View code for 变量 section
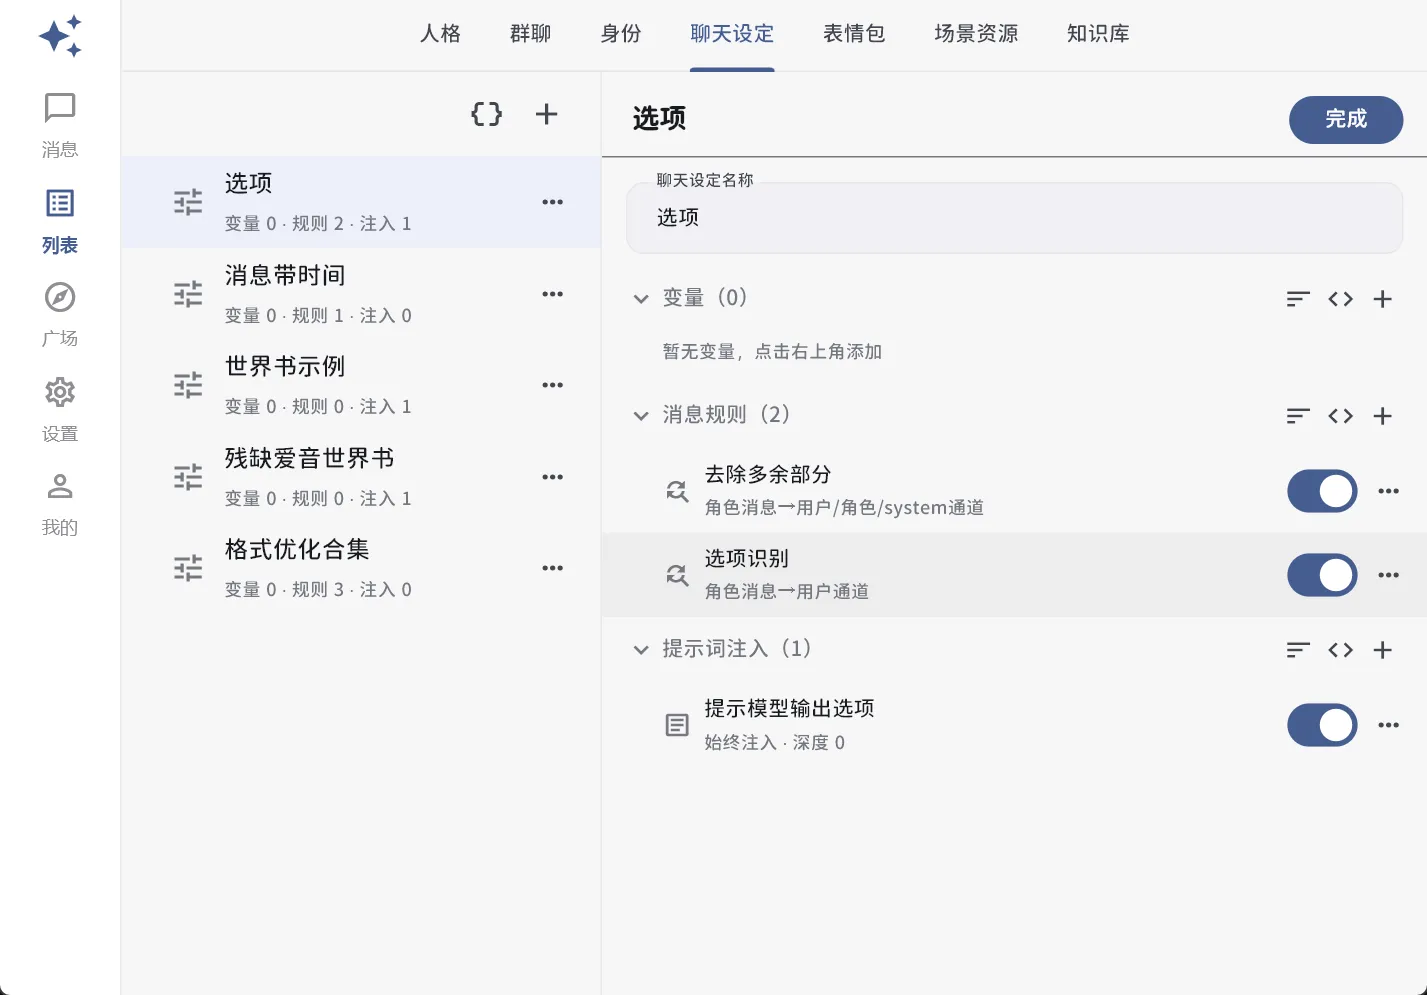 click(x=1341, y=299)
